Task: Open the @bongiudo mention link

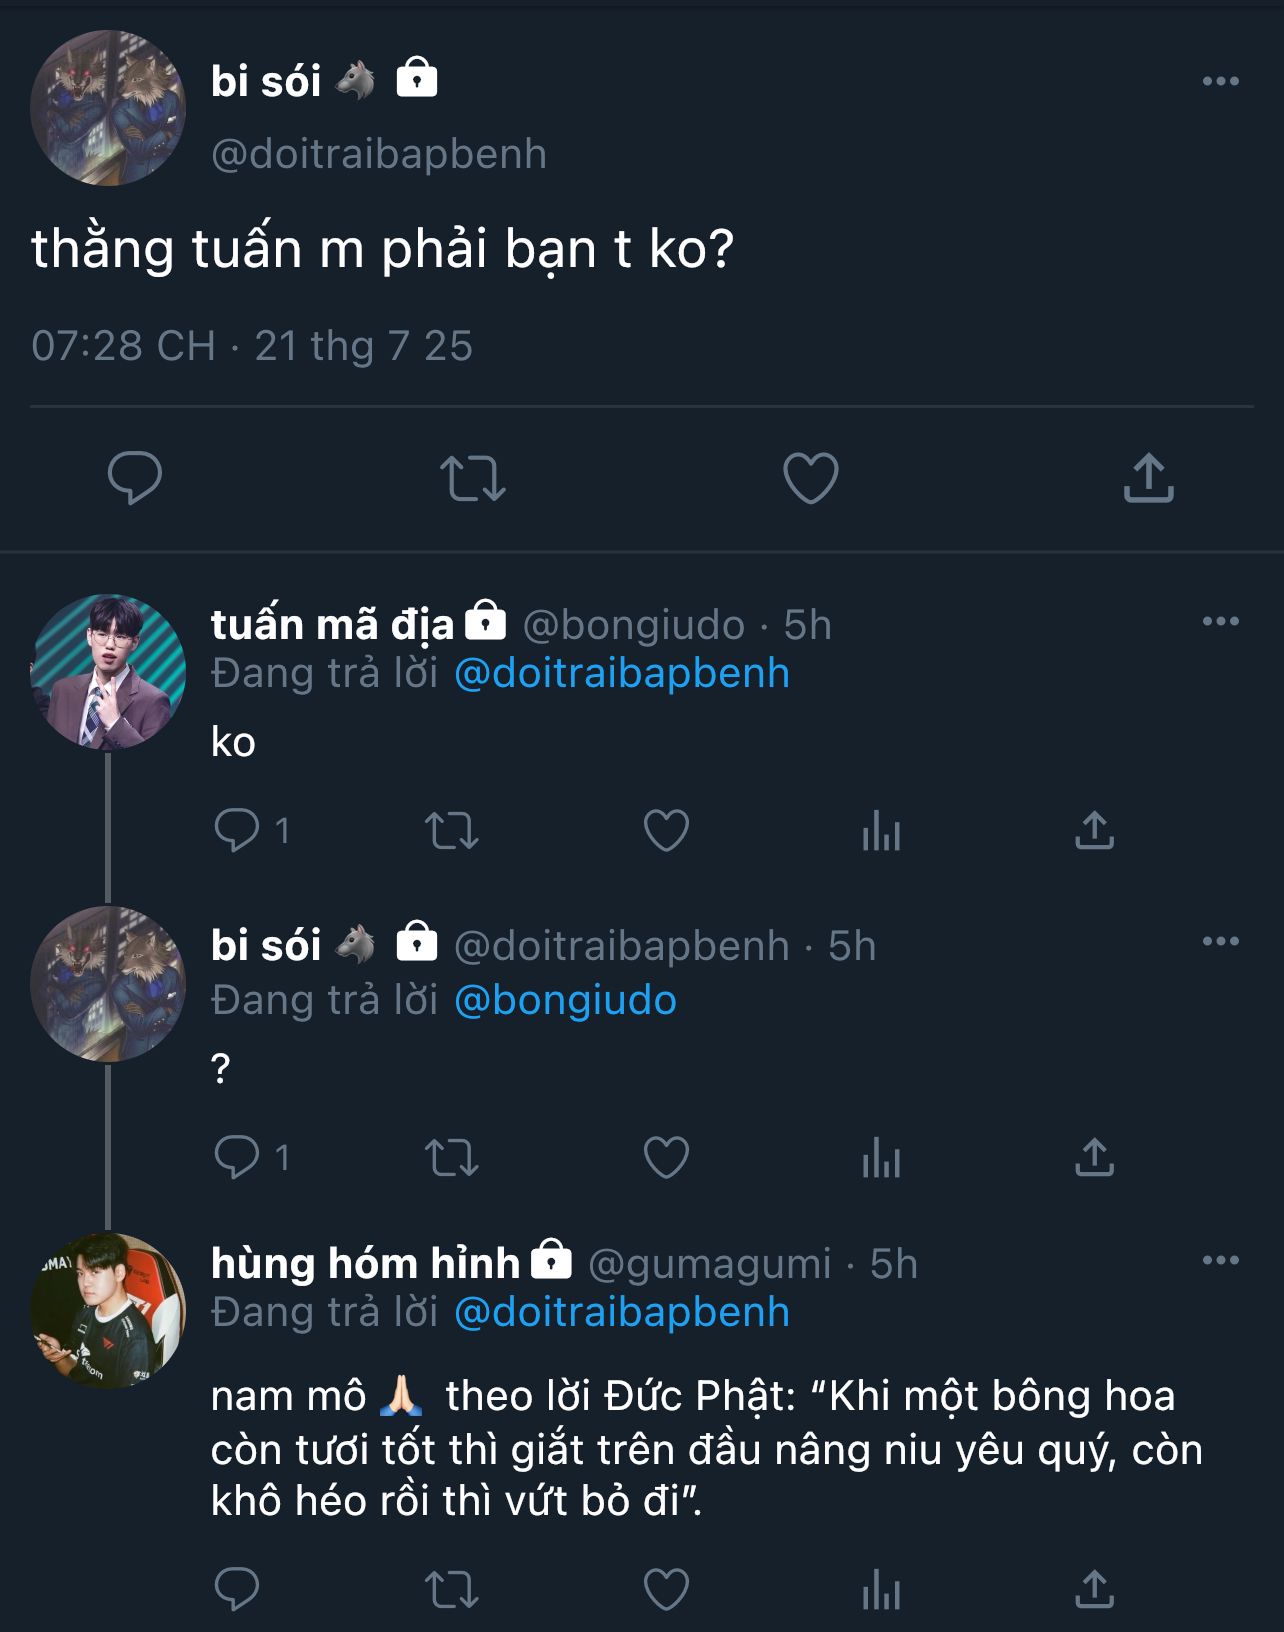Action: (x=565, y=1000)
